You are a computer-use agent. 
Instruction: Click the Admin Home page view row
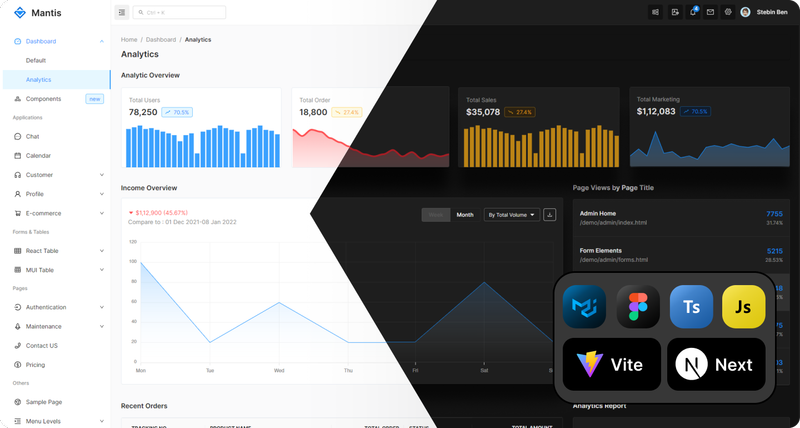pos(681,218)
